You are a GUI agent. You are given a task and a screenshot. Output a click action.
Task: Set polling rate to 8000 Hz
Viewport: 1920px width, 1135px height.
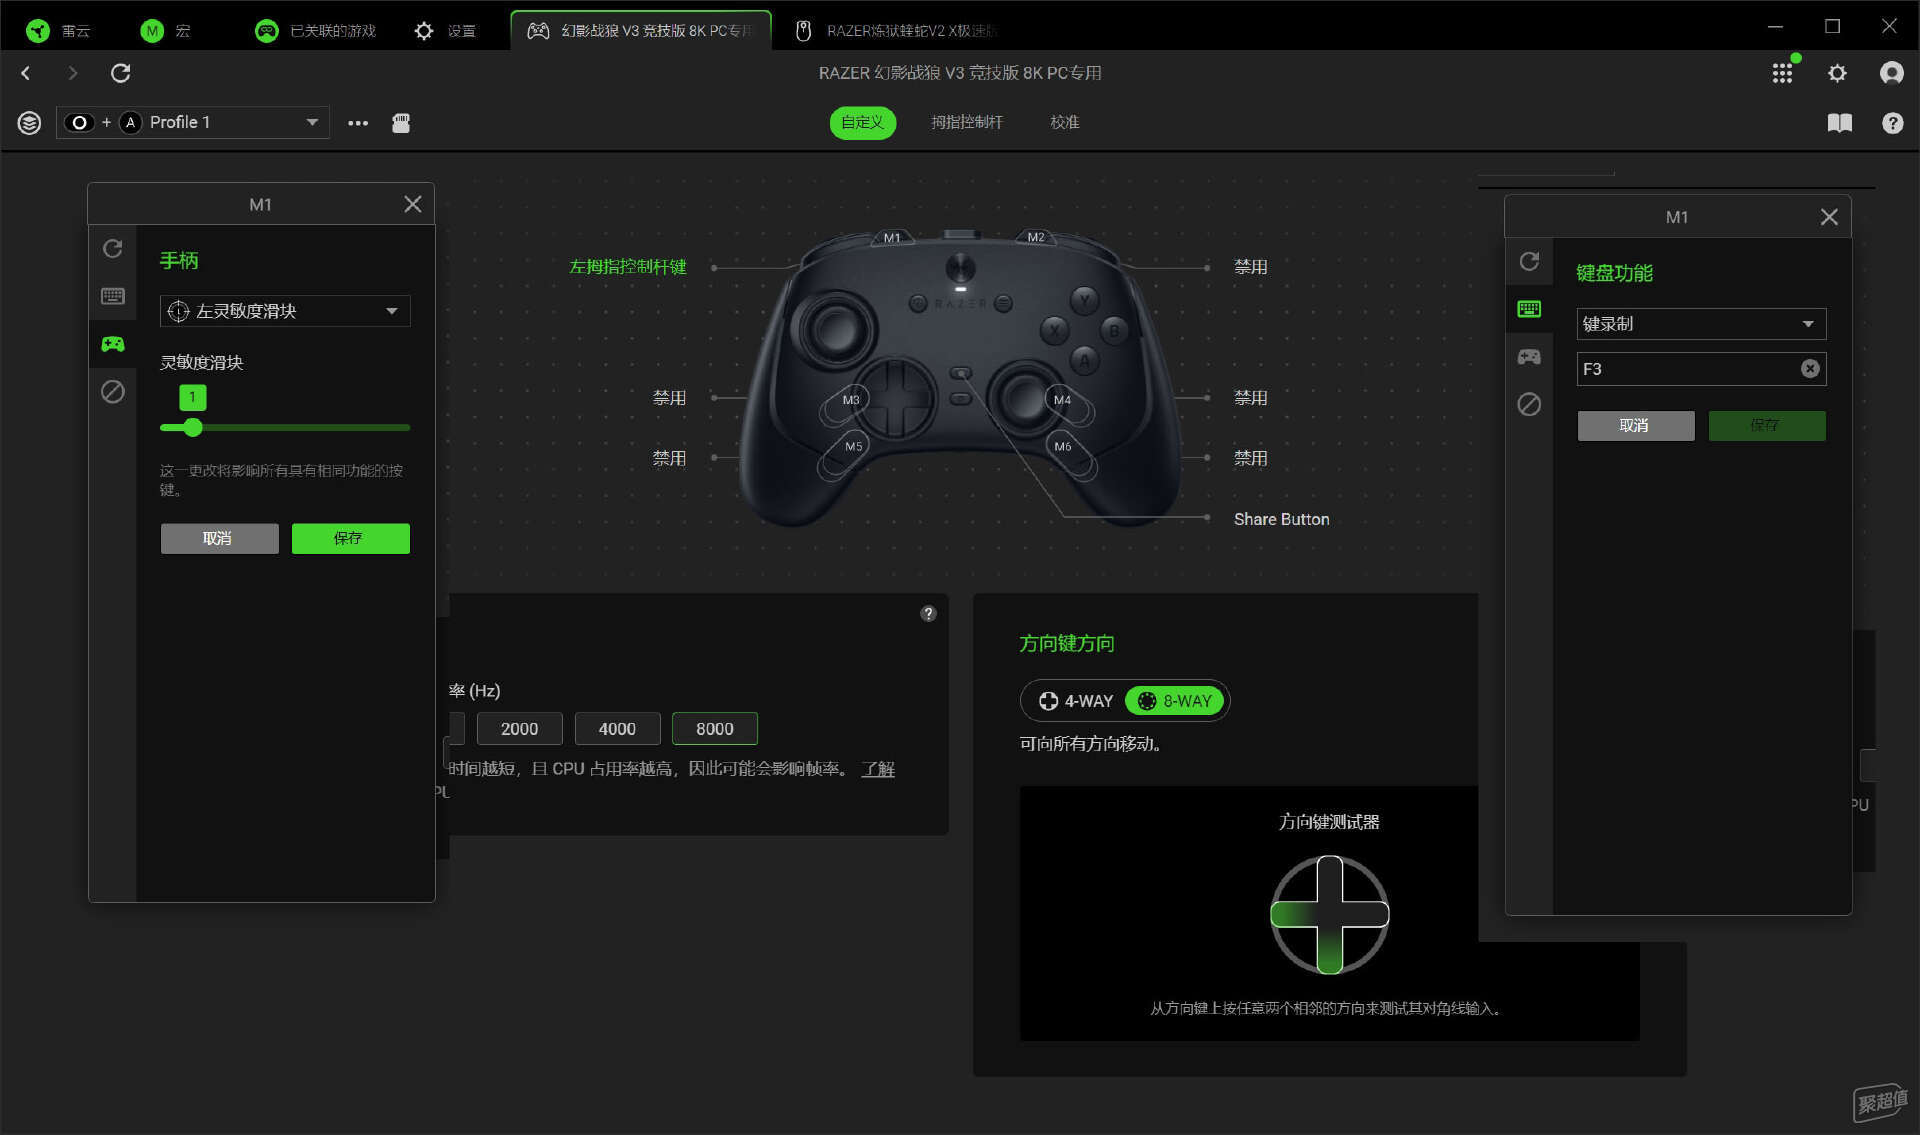[x=714, y=729]
